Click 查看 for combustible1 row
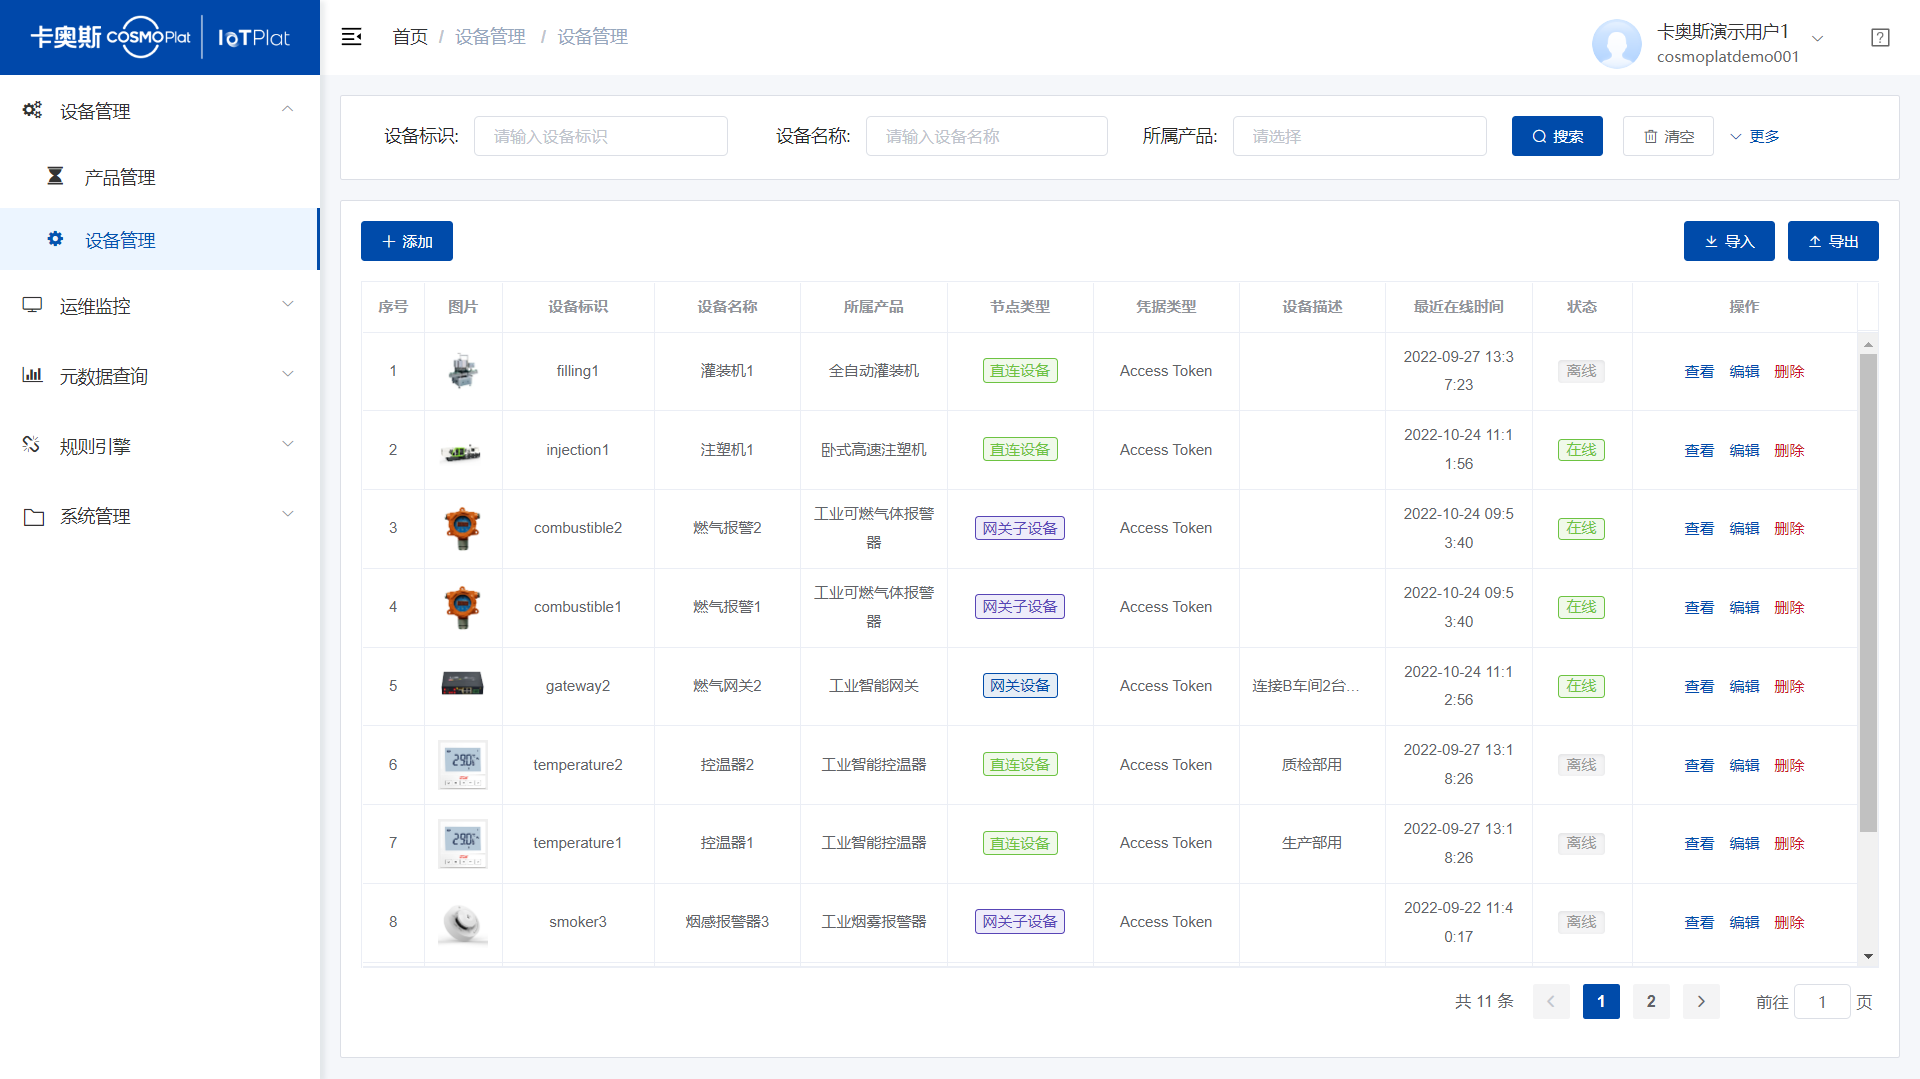Image resolution: width=1920 pixels, height=1079 pixels. pyautogui.click(x=1699, y=607)
